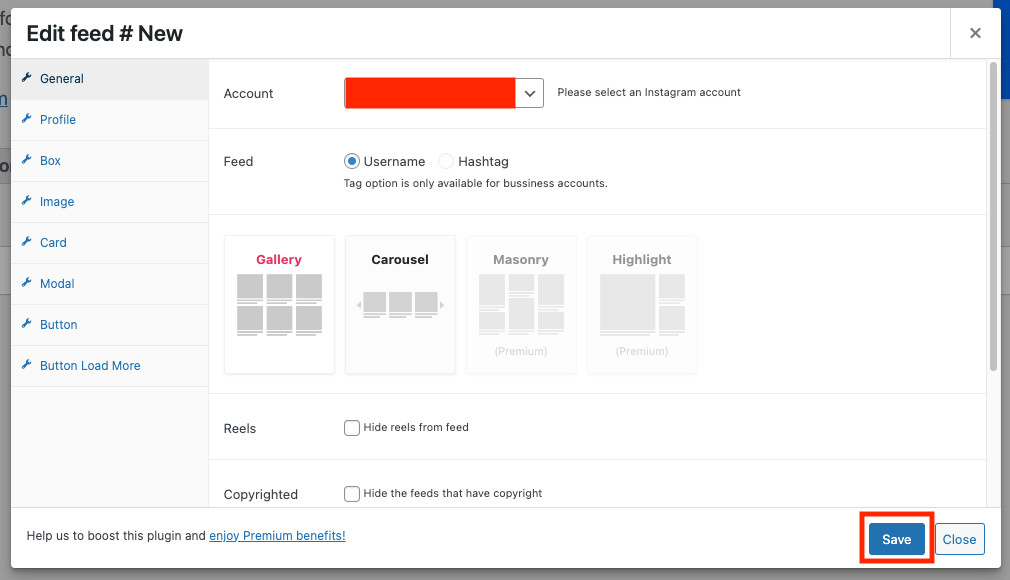Check Hide the feeds that have copyright

(x=352, y=494)
